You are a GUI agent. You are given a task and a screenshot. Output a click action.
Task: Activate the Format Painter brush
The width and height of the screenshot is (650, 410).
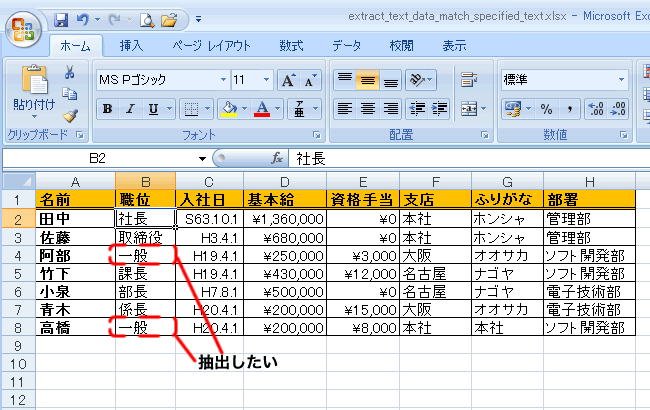pos(70,115)
